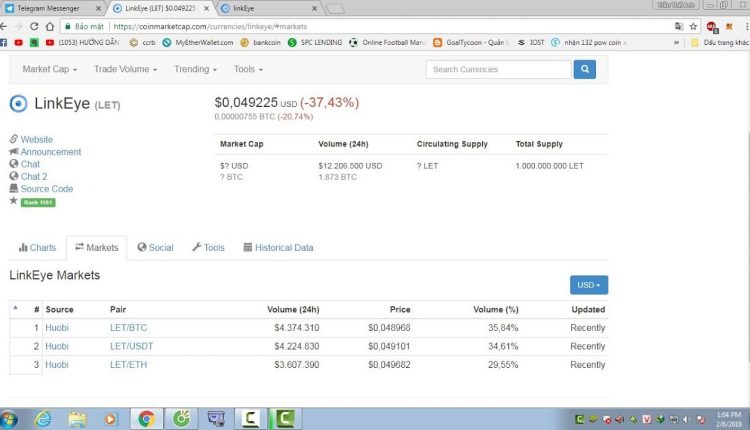Open the bankcoin bookmark
Image resolution: width=750 pixels, height=430 pixels.
pos(261,43)
